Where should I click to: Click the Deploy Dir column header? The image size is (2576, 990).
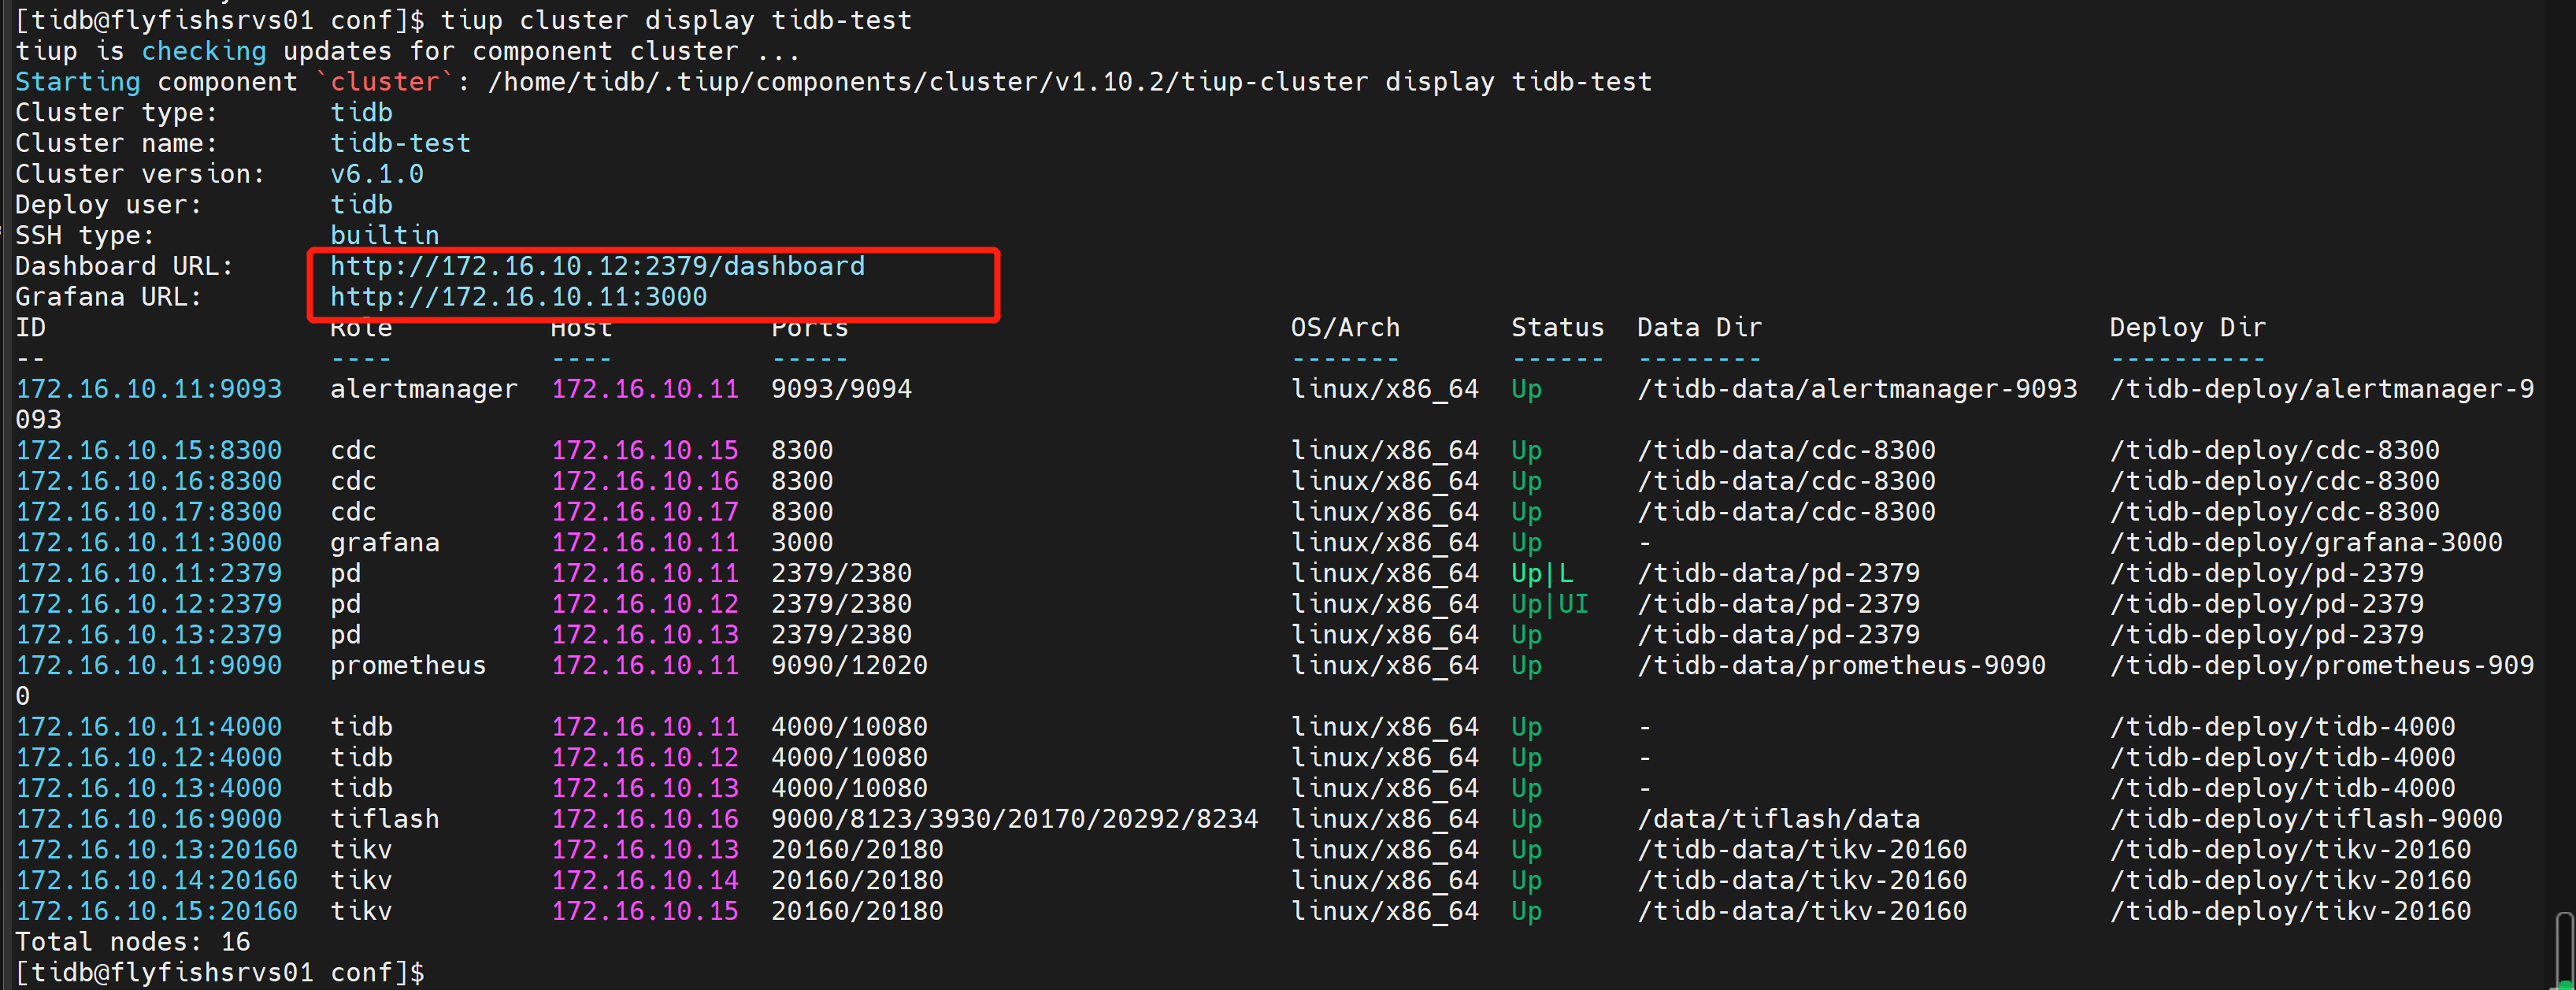pos(2187,328)
